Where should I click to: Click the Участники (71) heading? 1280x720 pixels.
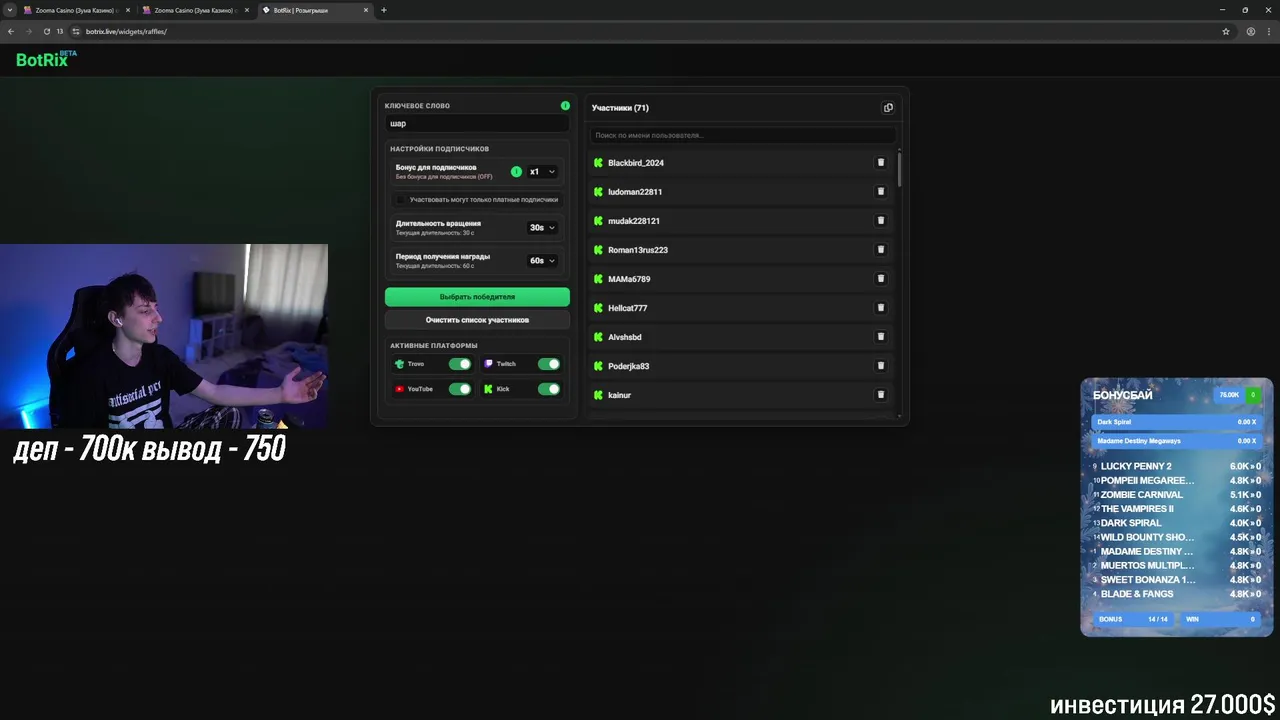click(x=620, y=108)
